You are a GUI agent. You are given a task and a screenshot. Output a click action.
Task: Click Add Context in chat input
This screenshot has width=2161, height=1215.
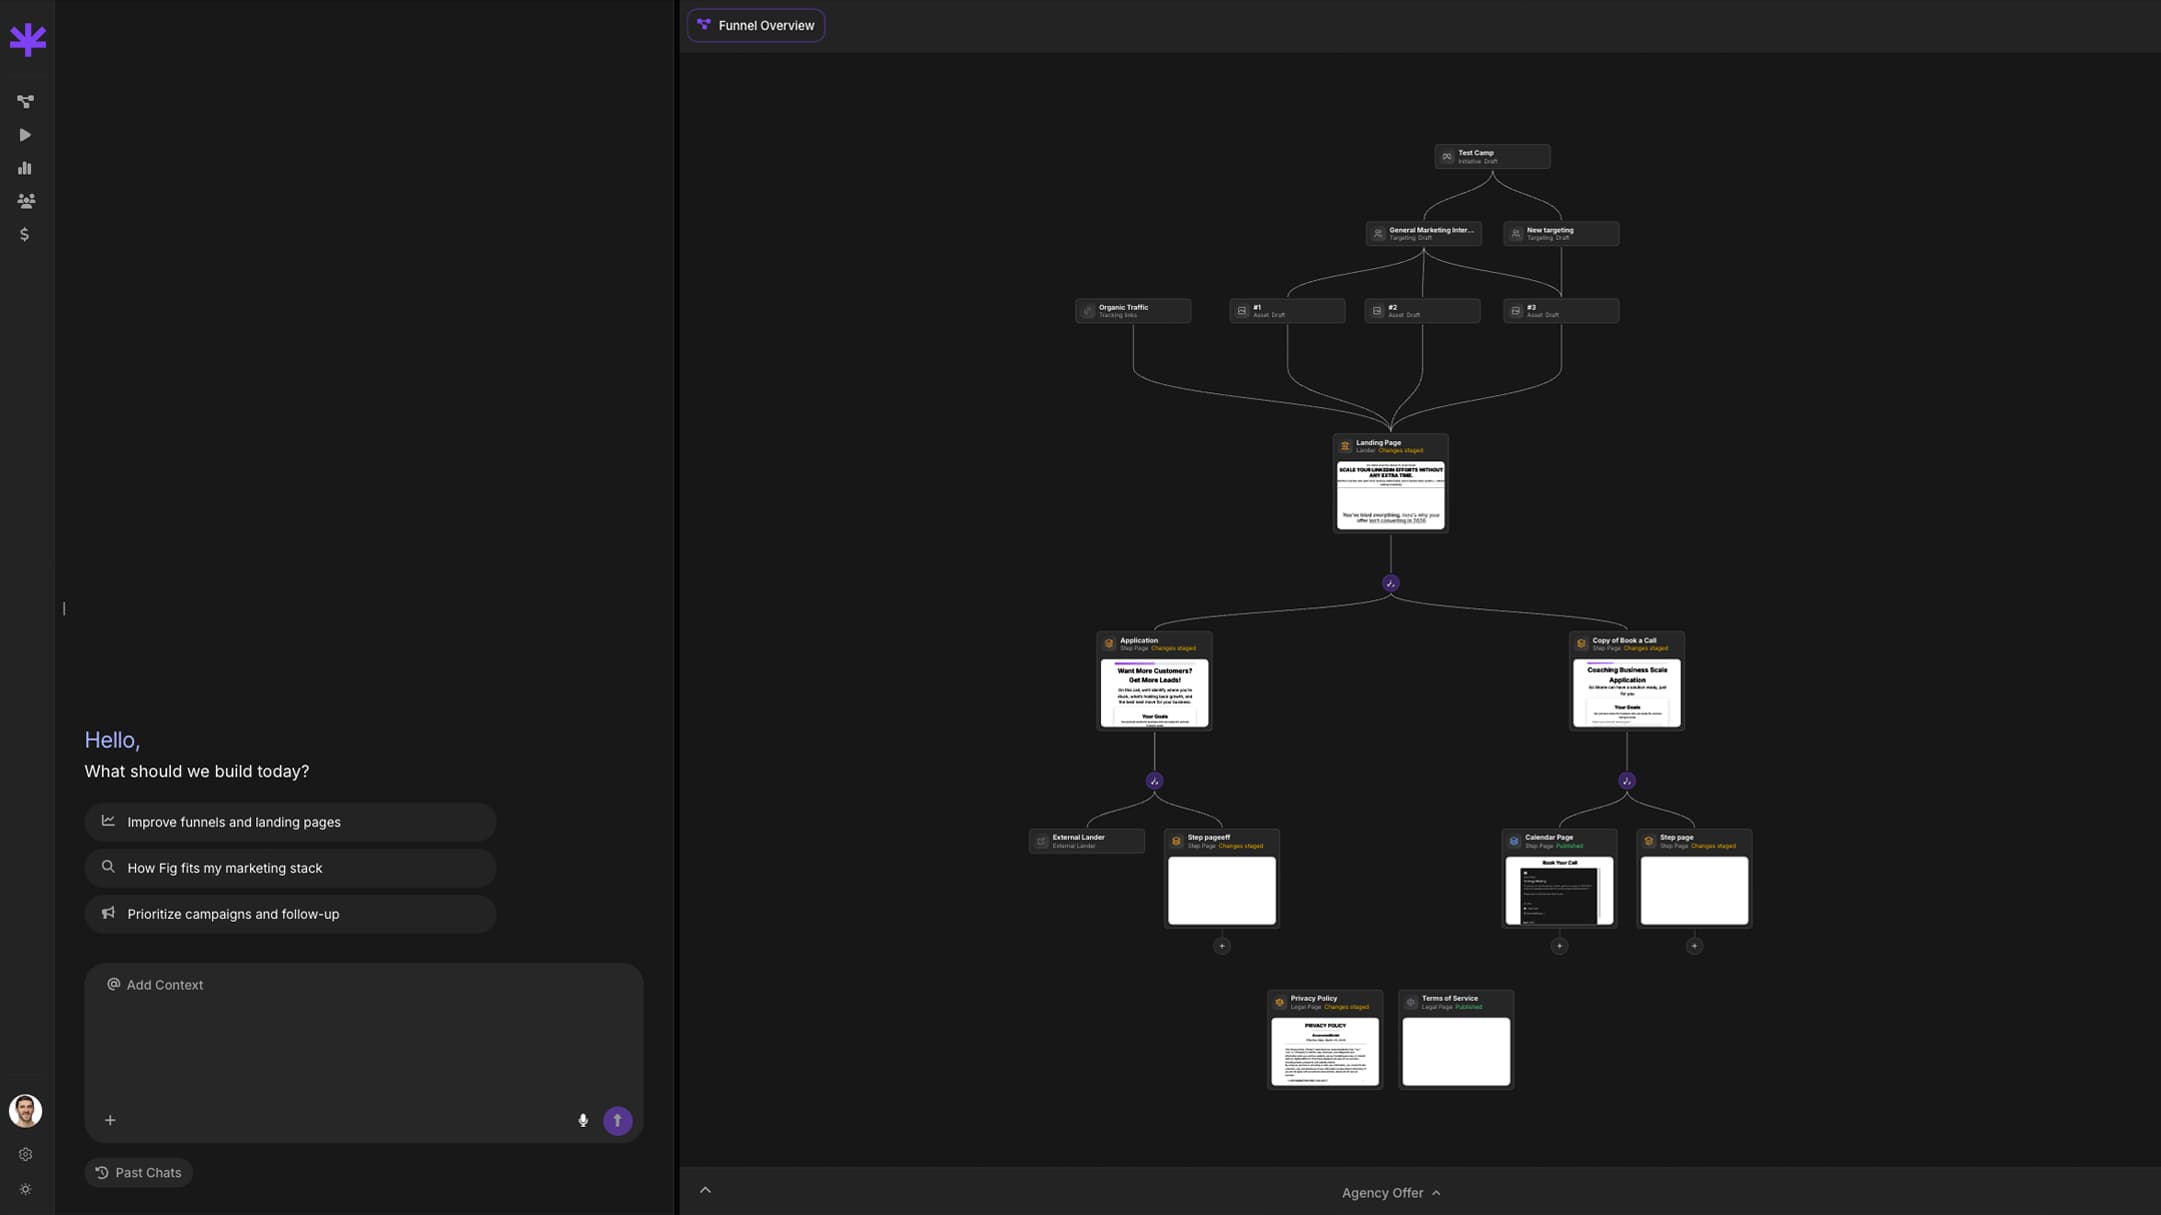(x=155, y=985)
